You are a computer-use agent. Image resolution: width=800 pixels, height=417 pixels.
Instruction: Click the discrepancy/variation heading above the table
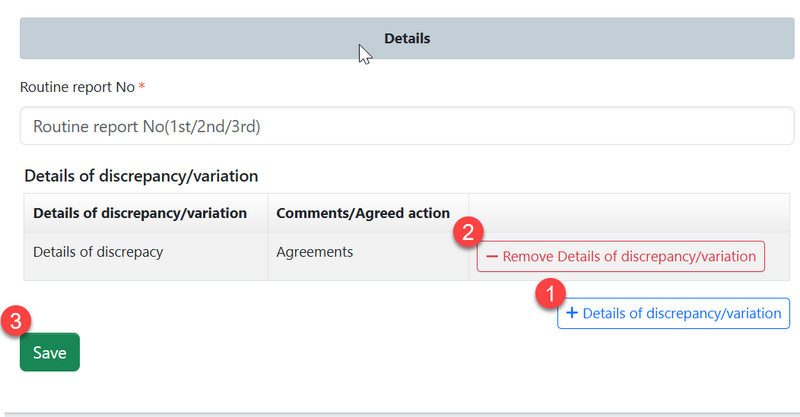(x=141, y=176)
